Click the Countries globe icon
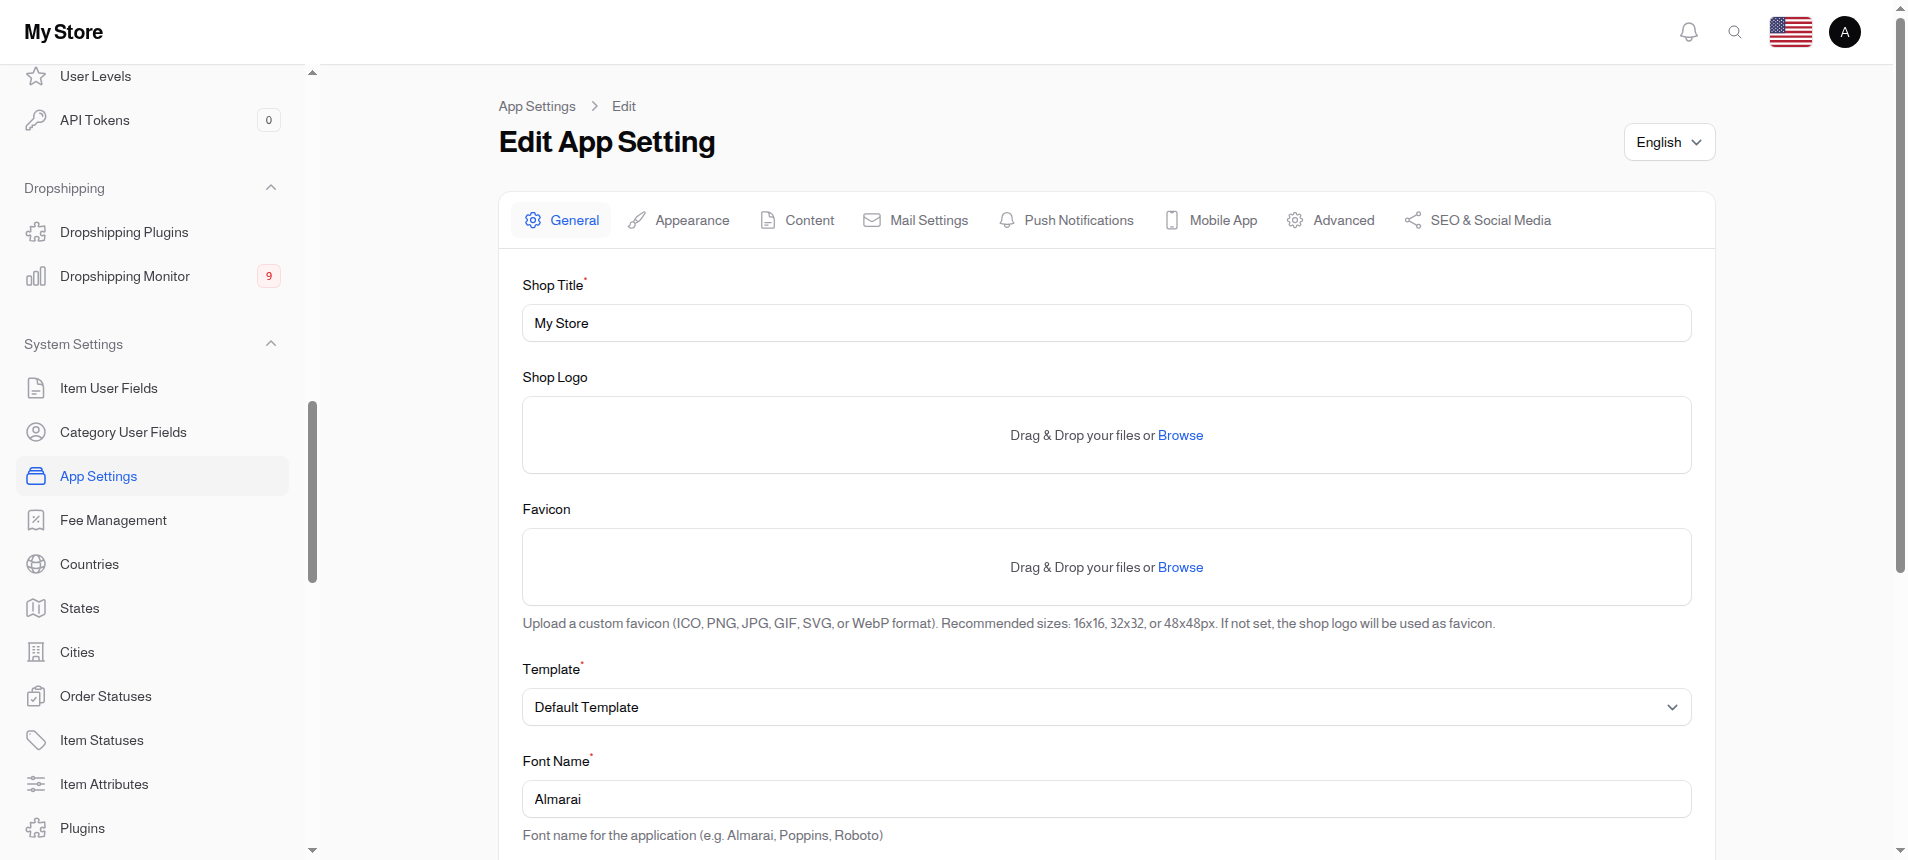This screenshot has width=1908, height=860. 36,564
